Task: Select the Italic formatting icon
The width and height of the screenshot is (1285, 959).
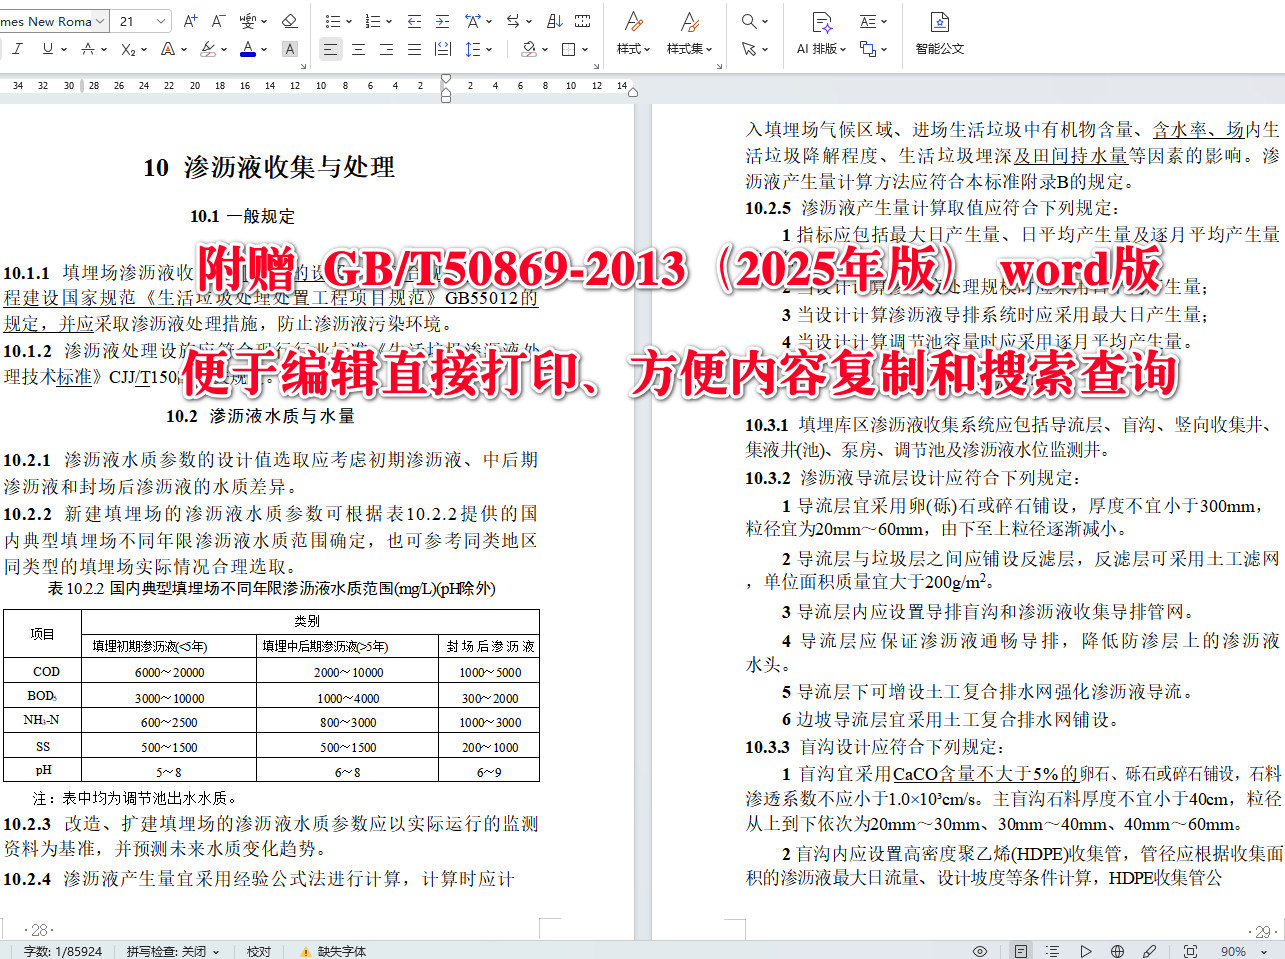Action: pyautogui.click(x=19, y=47)
